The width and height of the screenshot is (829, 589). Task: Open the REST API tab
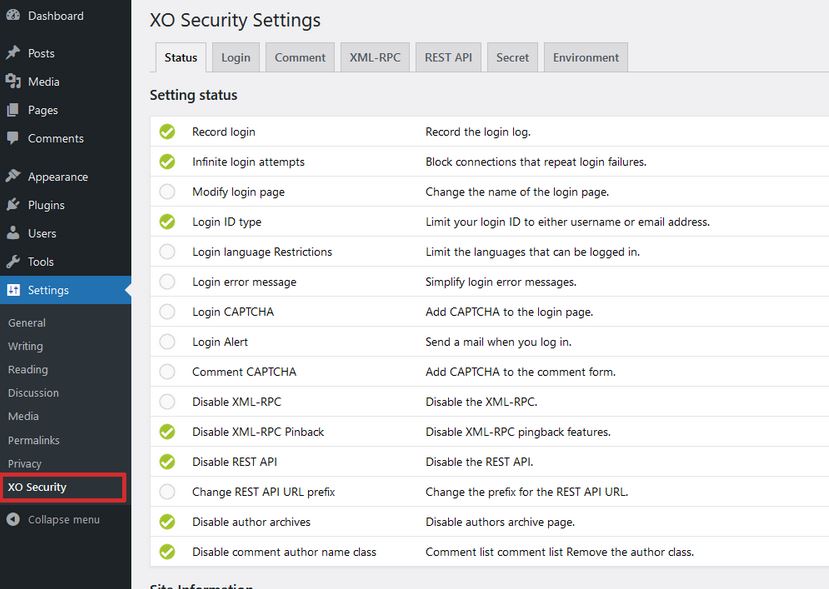pyautogui.click(x=448, y=57)
